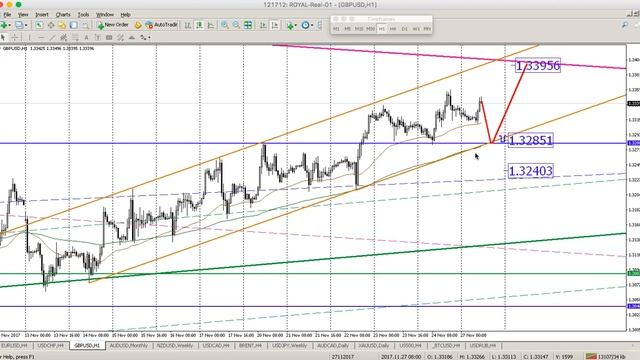Open the MetaEditor gold icon
The image size is (640, 360).
point(138,25)
